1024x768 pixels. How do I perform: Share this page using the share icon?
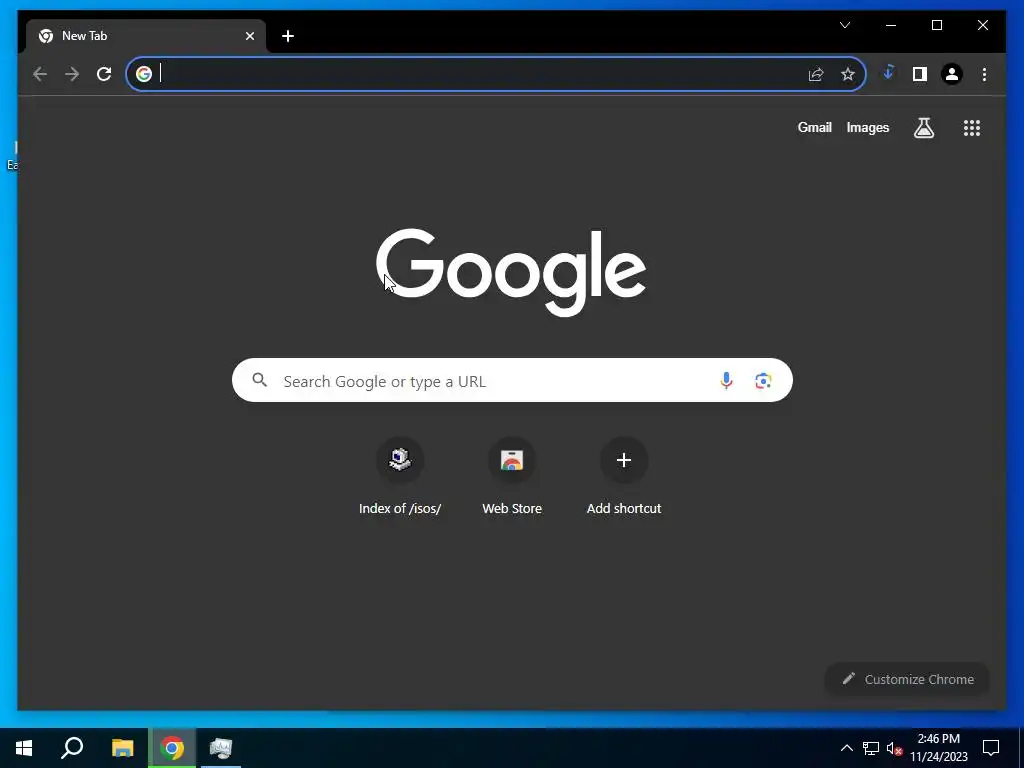(x=816, y=74)
